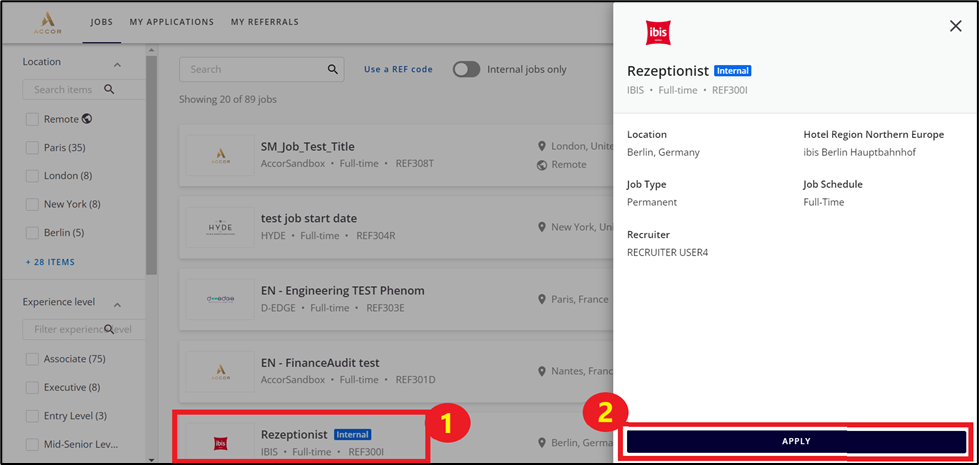Click the Accor logo in header
The height and width of the screenshot is (465, 979).
coord(47,22)
